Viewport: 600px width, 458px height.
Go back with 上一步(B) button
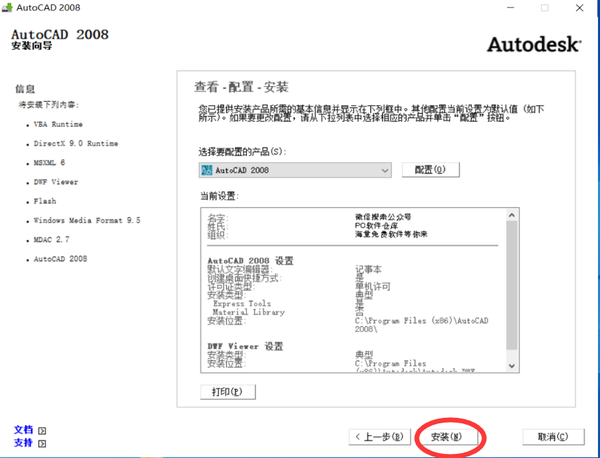380,437
